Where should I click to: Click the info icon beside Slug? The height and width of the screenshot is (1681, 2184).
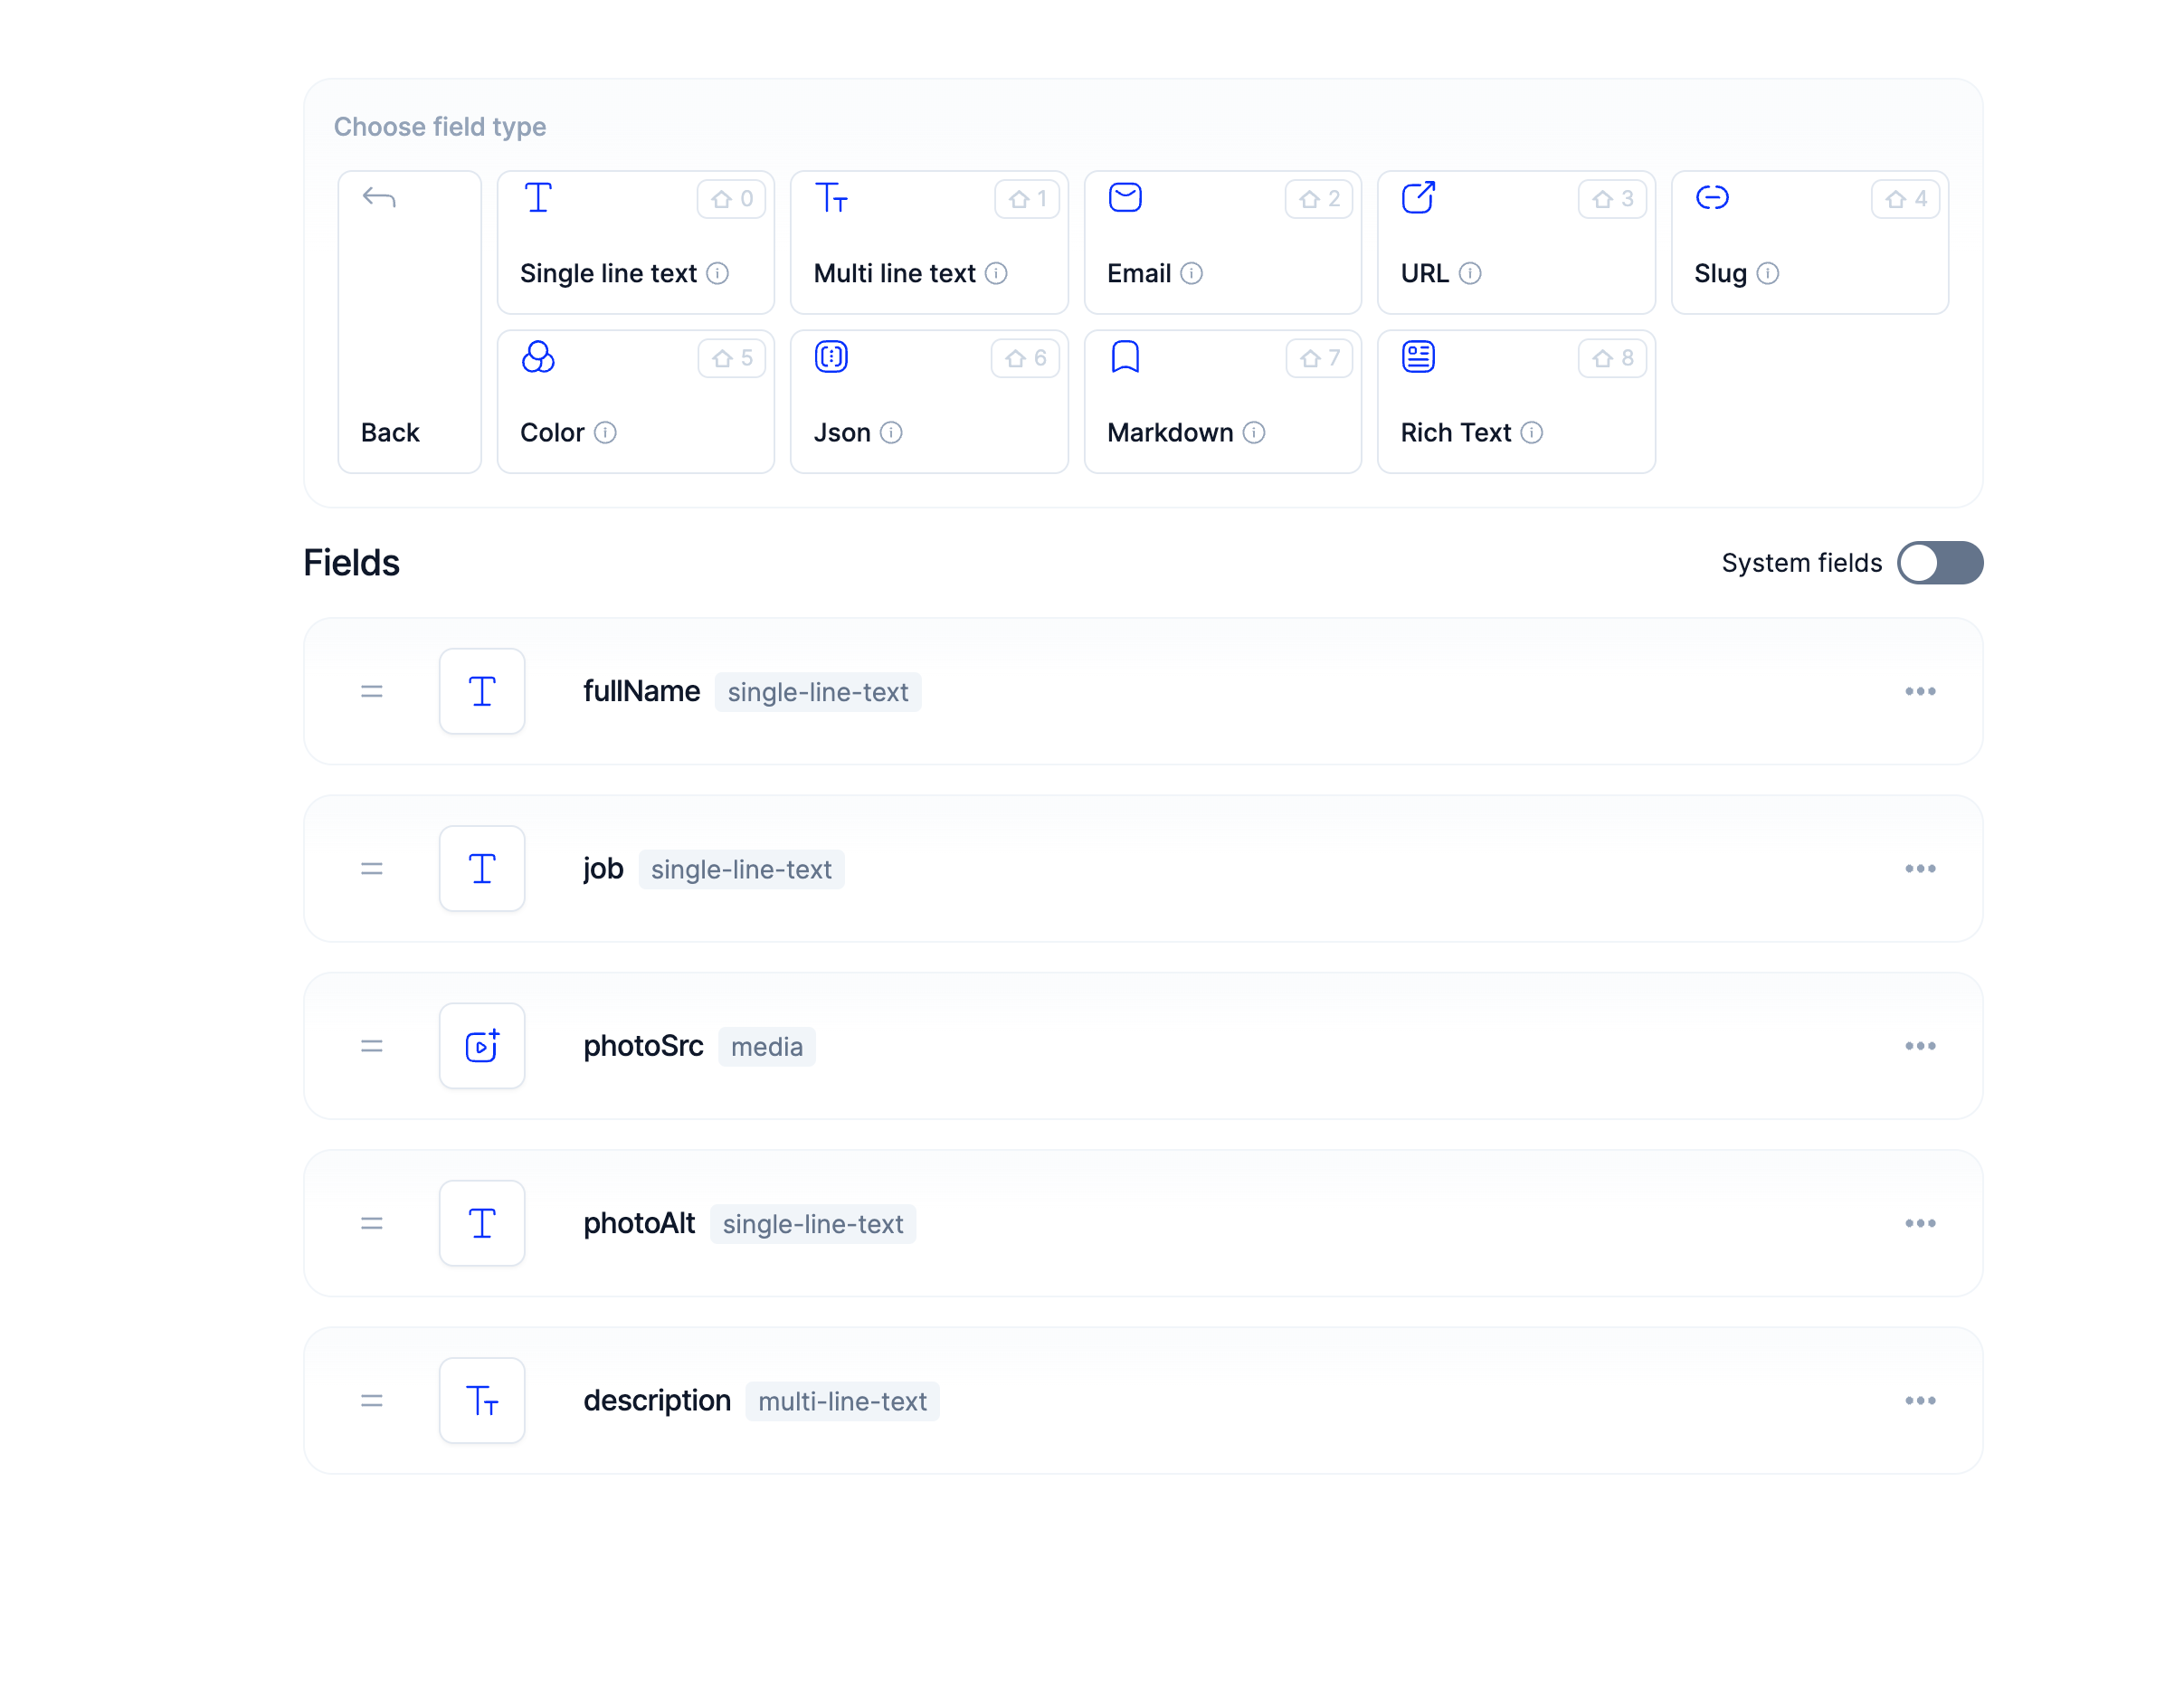coord(1767,274)
